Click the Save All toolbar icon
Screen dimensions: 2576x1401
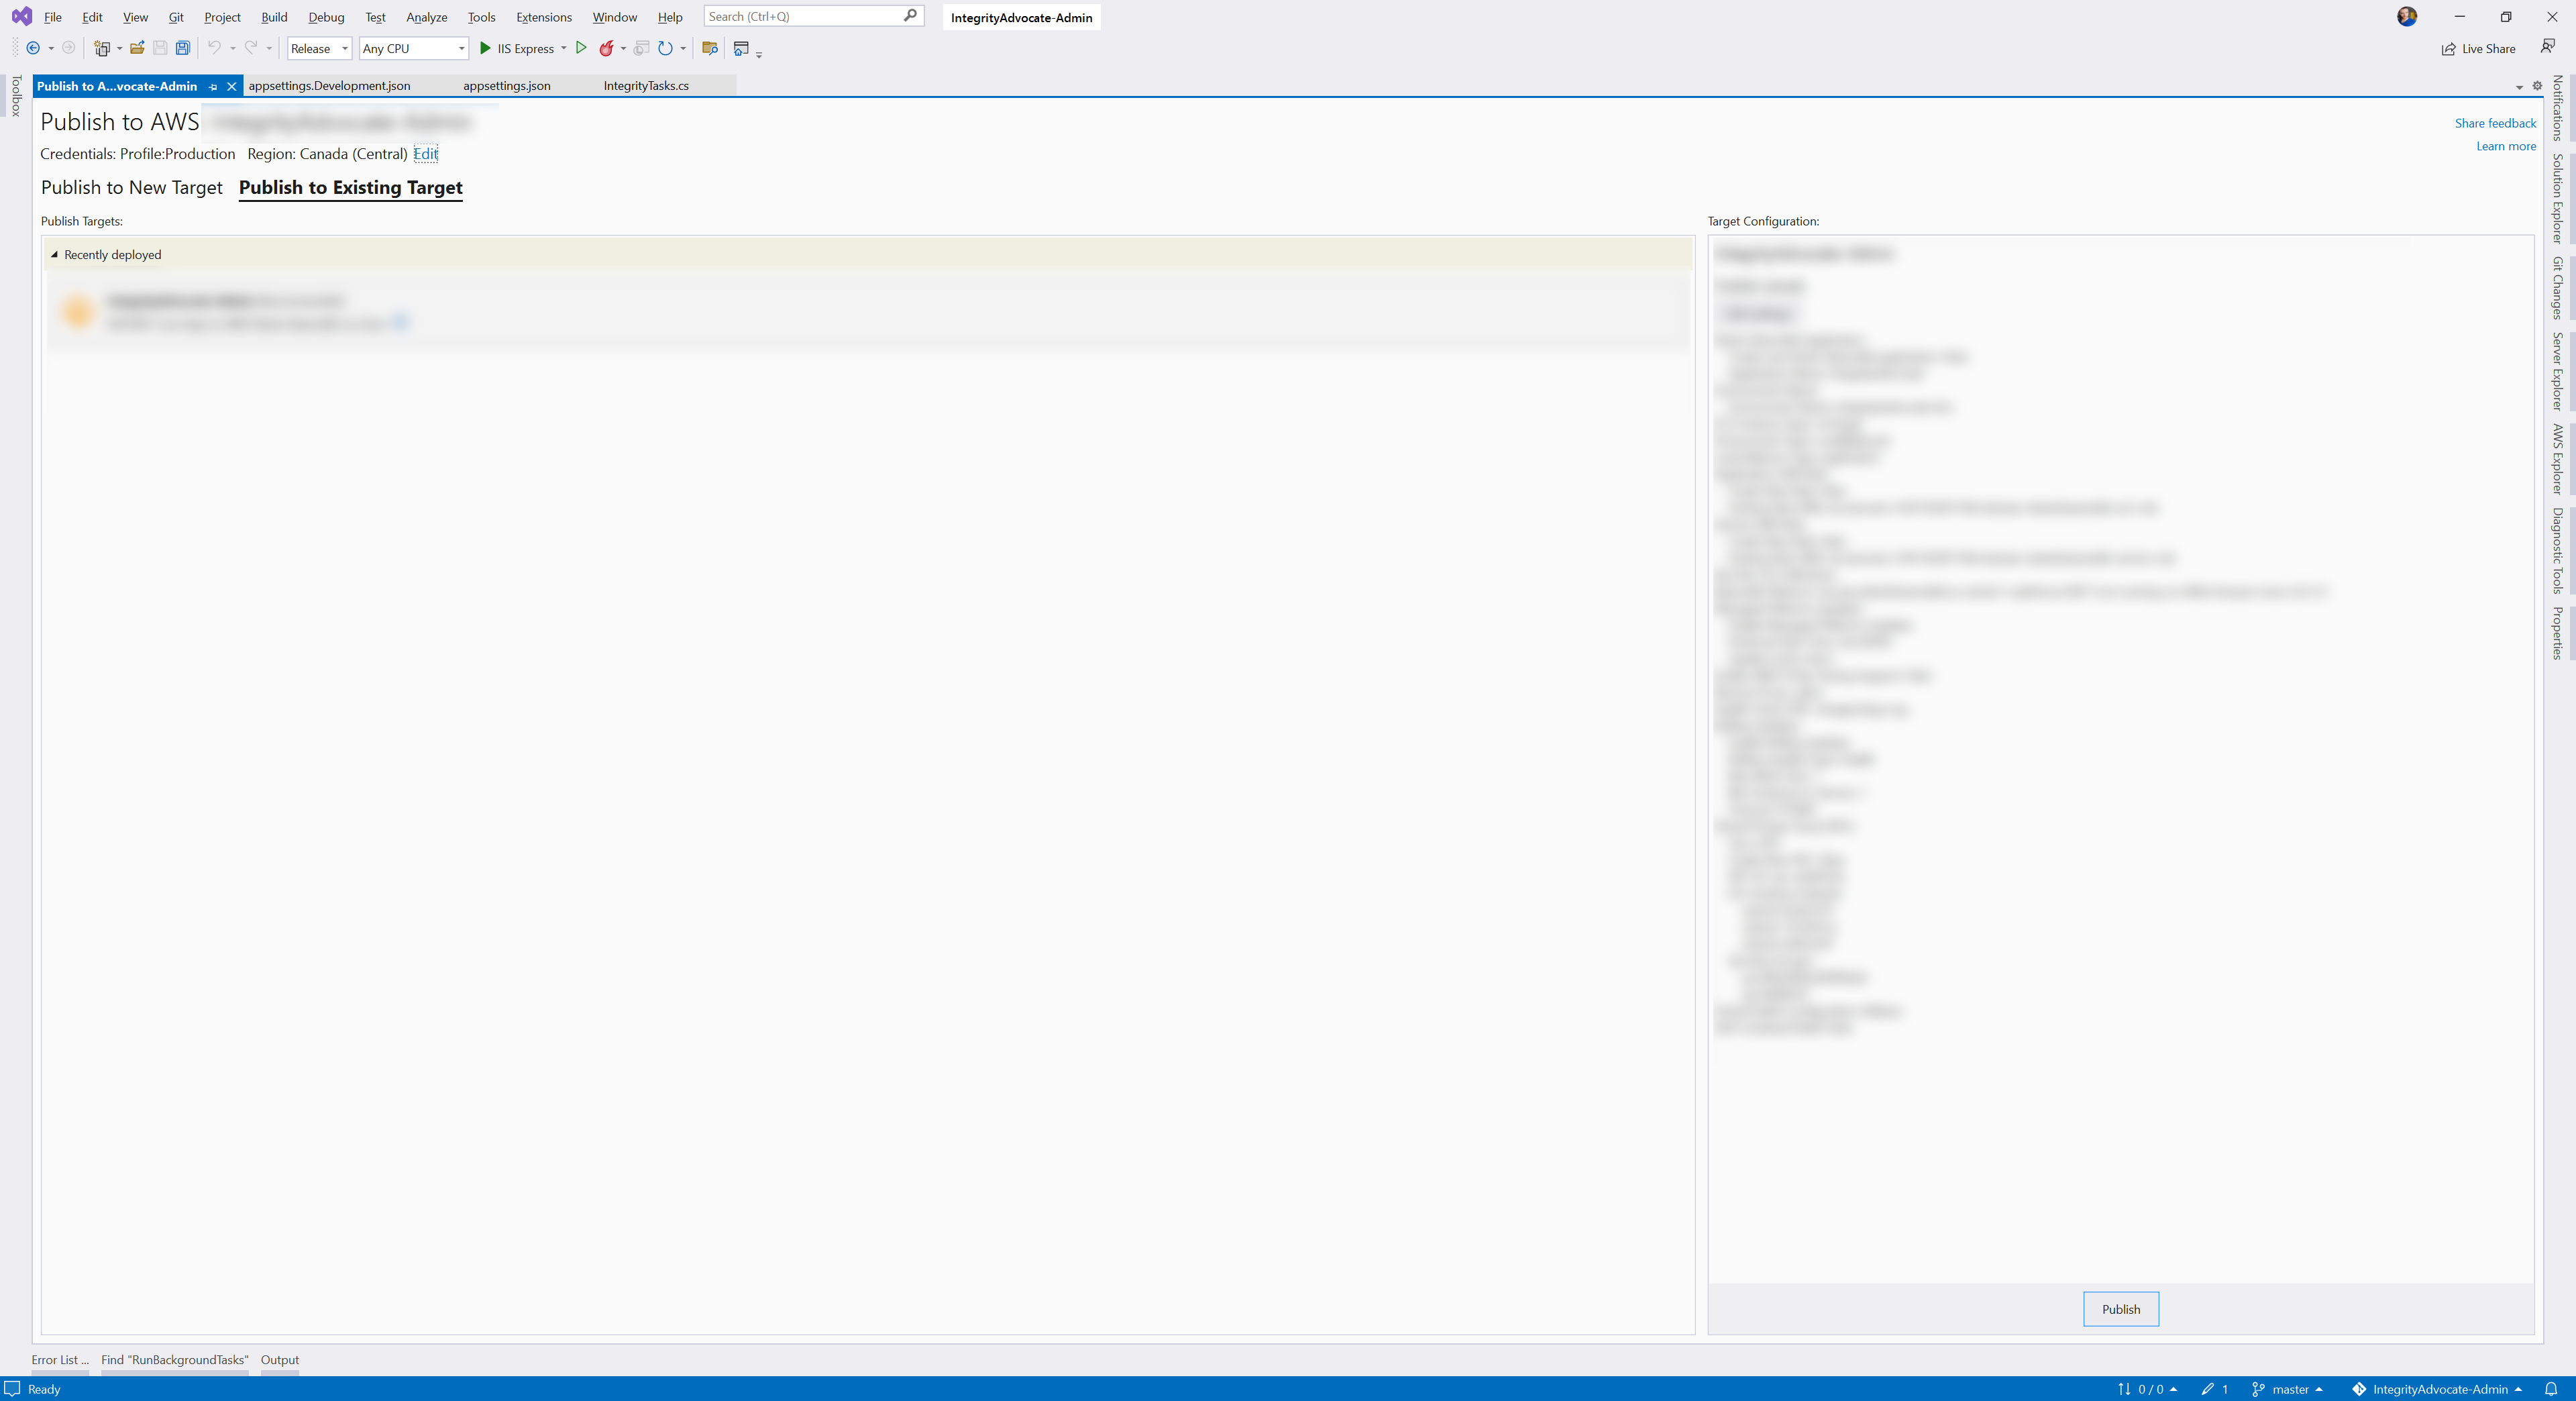[x=182, y=48]
